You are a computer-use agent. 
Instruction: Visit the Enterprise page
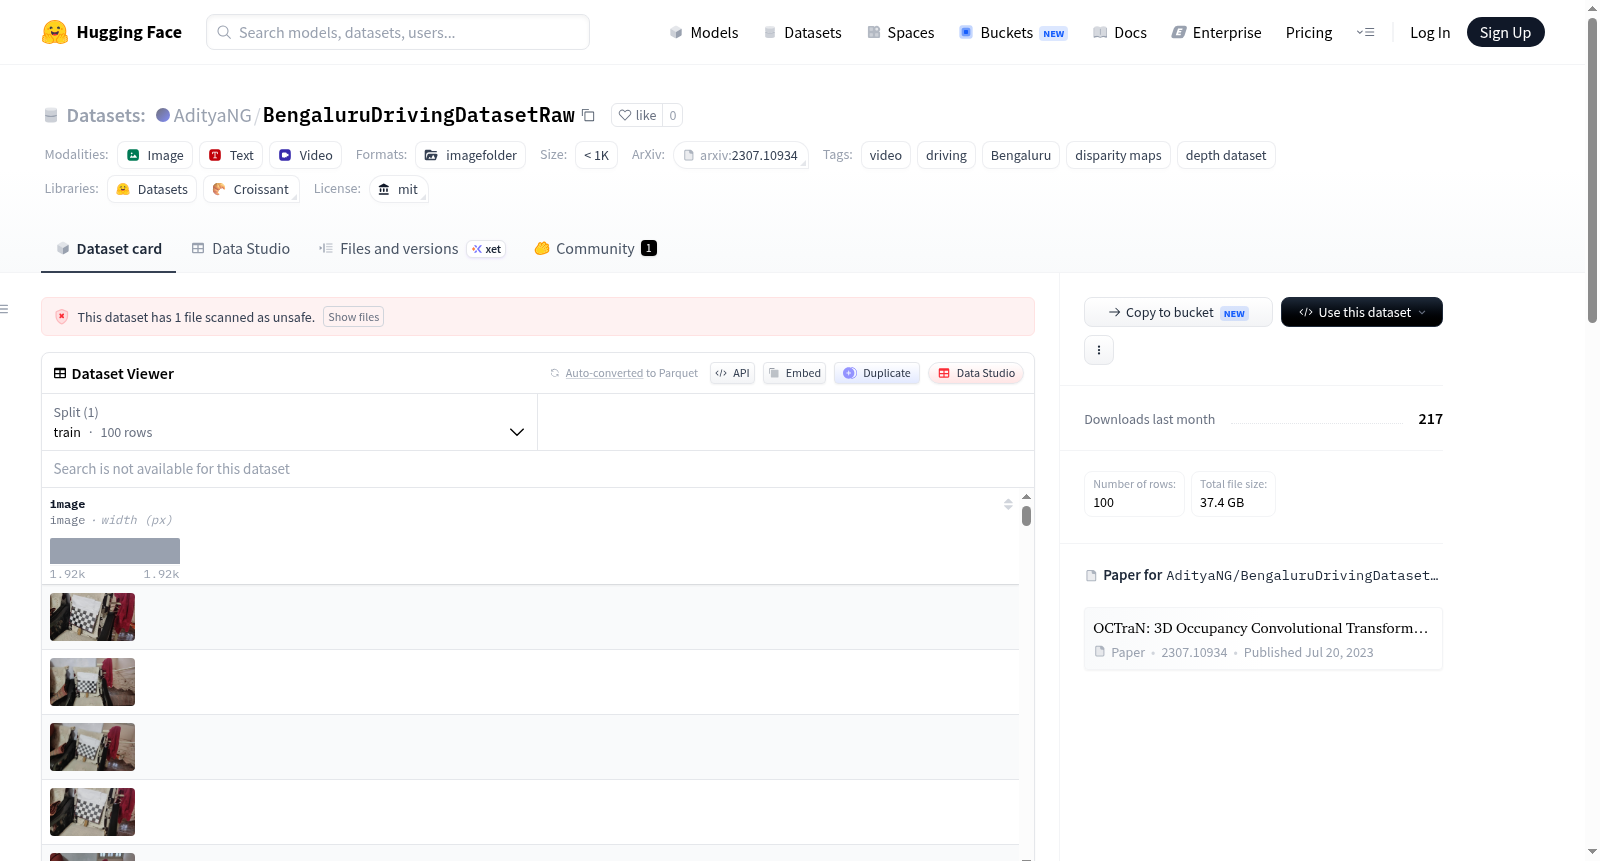coord(1216,32)
